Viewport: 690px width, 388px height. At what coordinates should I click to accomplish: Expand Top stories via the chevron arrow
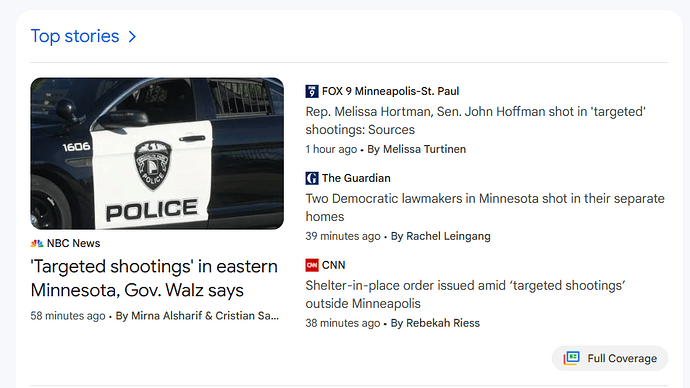132,37
